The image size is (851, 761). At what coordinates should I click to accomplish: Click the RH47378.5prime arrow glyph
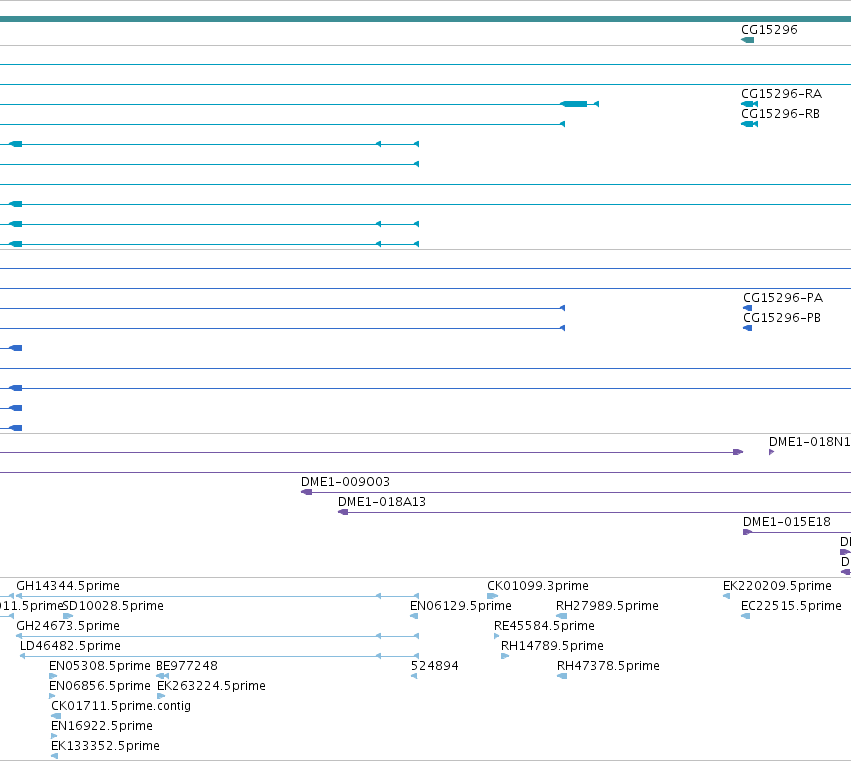tap(562, 676)
